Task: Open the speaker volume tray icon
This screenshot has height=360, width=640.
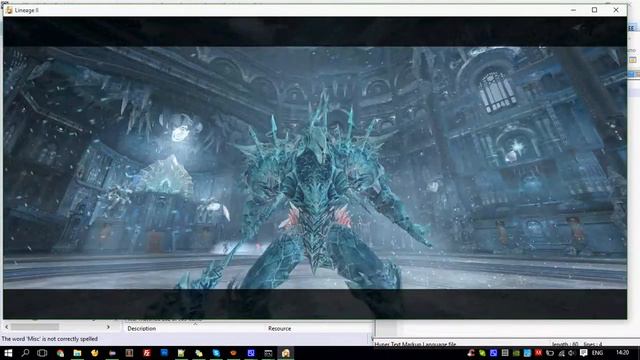Action: point(571,353)
